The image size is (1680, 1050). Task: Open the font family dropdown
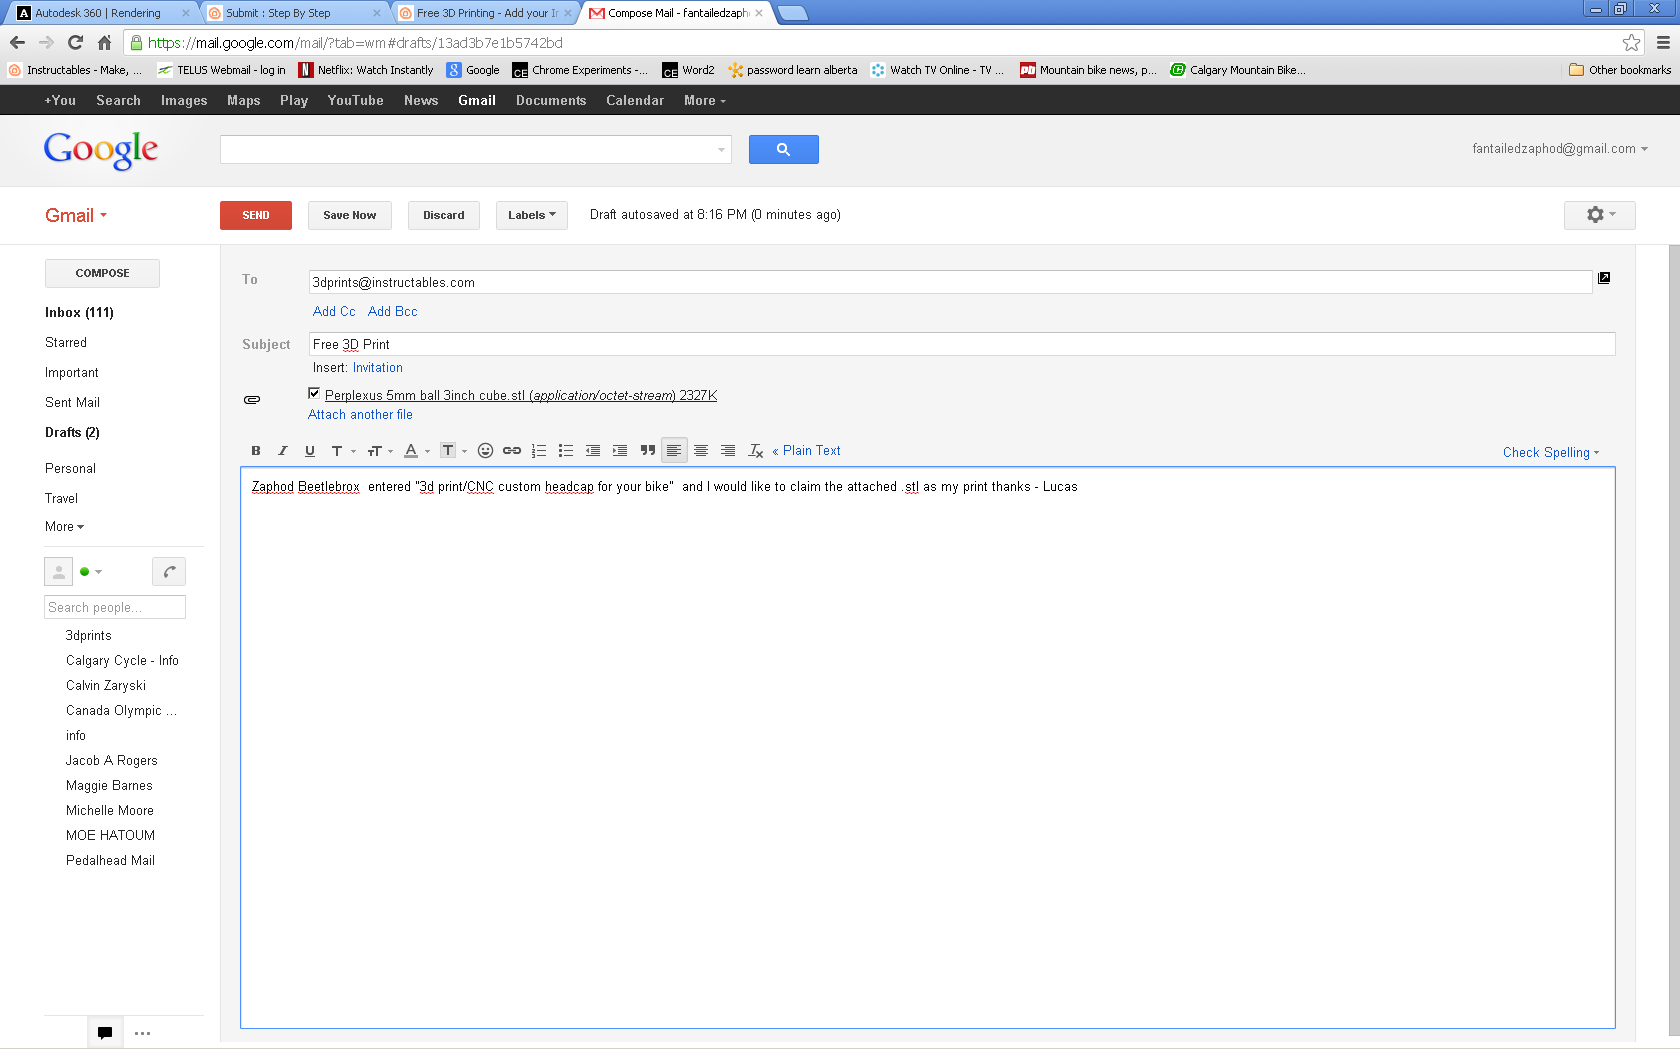point(343,451)
